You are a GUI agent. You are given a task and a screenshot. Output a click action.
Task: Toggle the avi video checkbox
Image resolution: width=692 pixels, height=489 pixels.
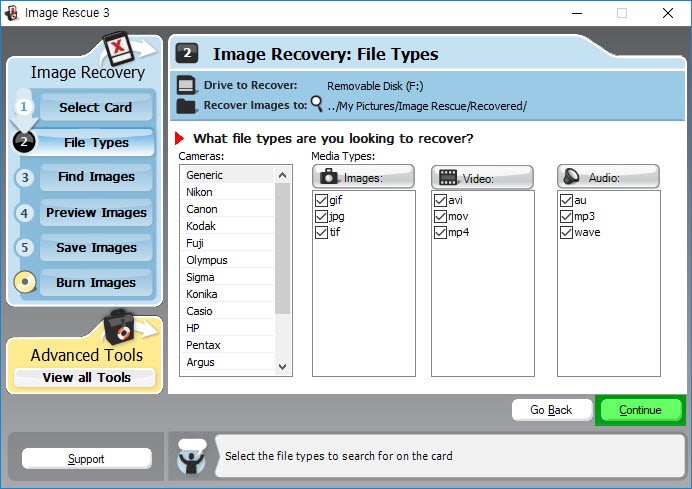(x=440, y=200)
